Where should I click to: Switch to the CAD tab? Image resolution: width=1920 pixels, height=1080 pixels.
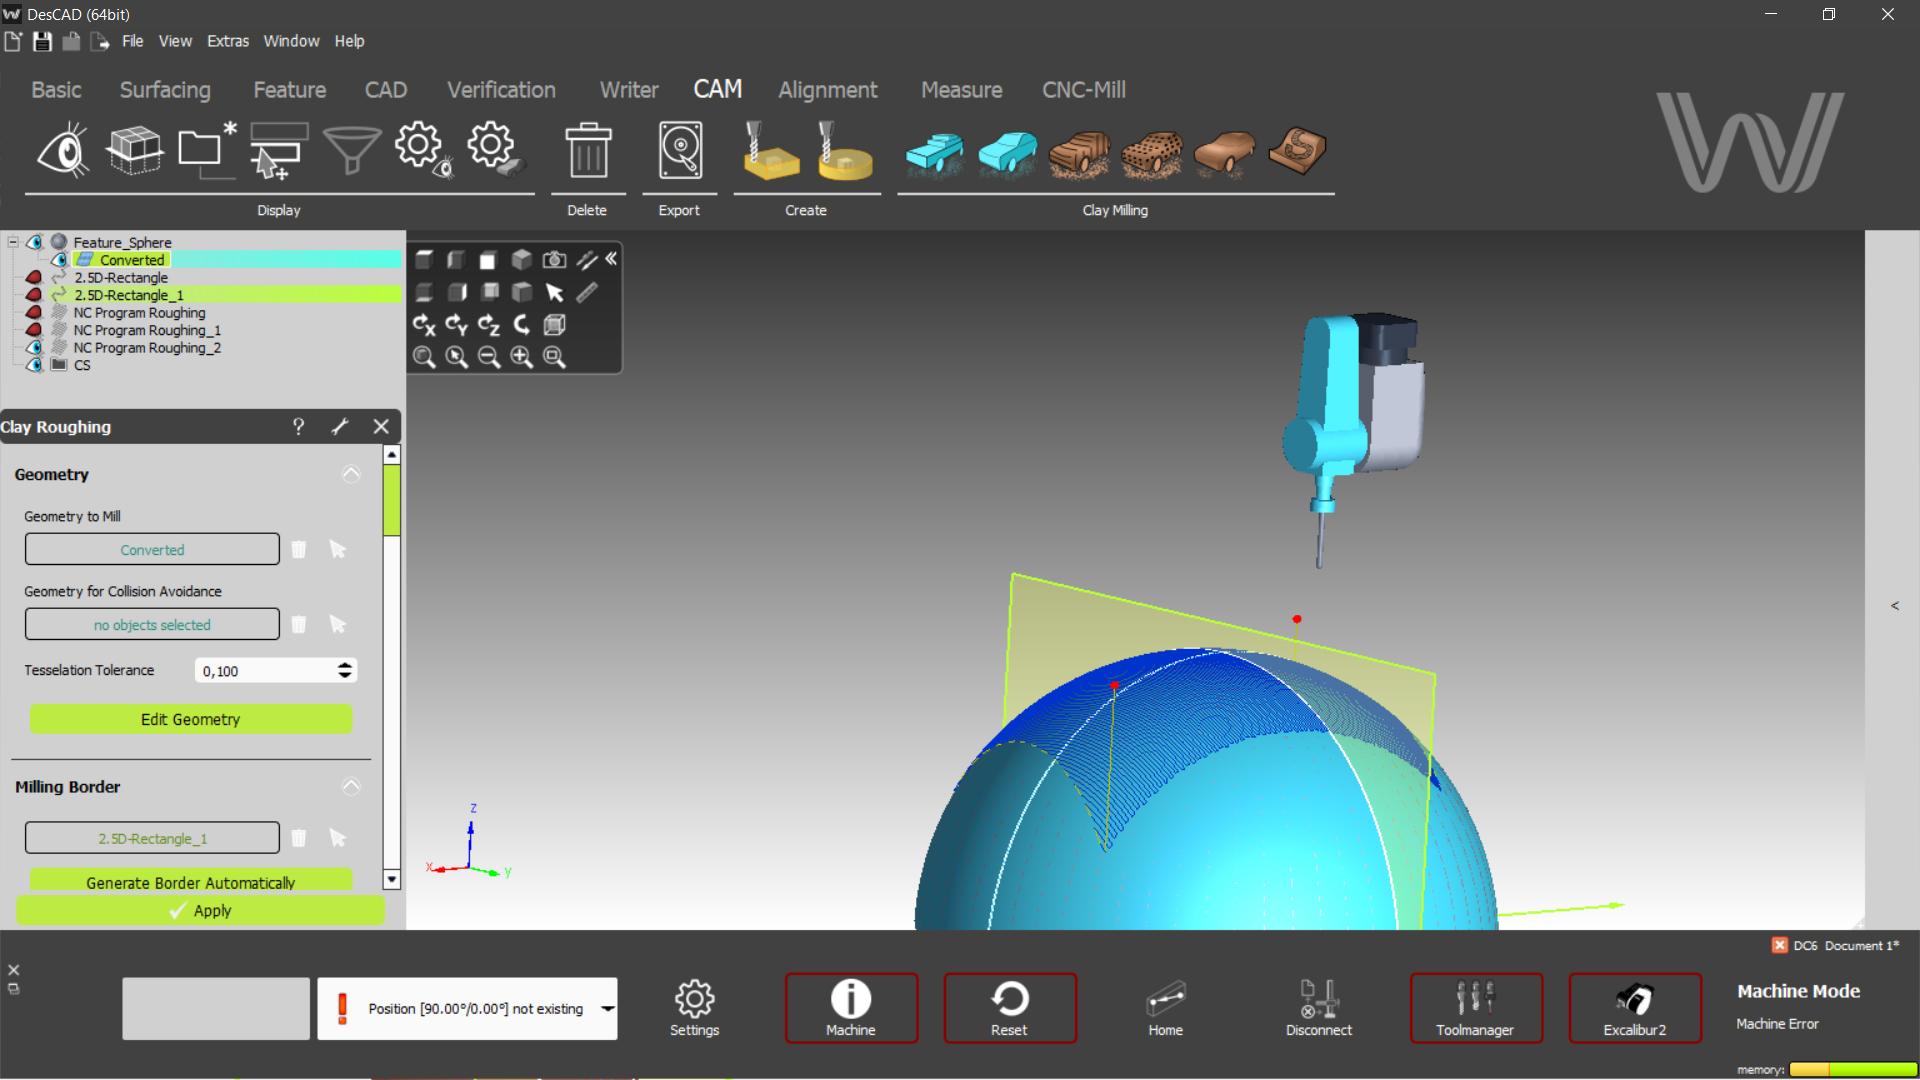pyautogui.click(x=386, y=88)
